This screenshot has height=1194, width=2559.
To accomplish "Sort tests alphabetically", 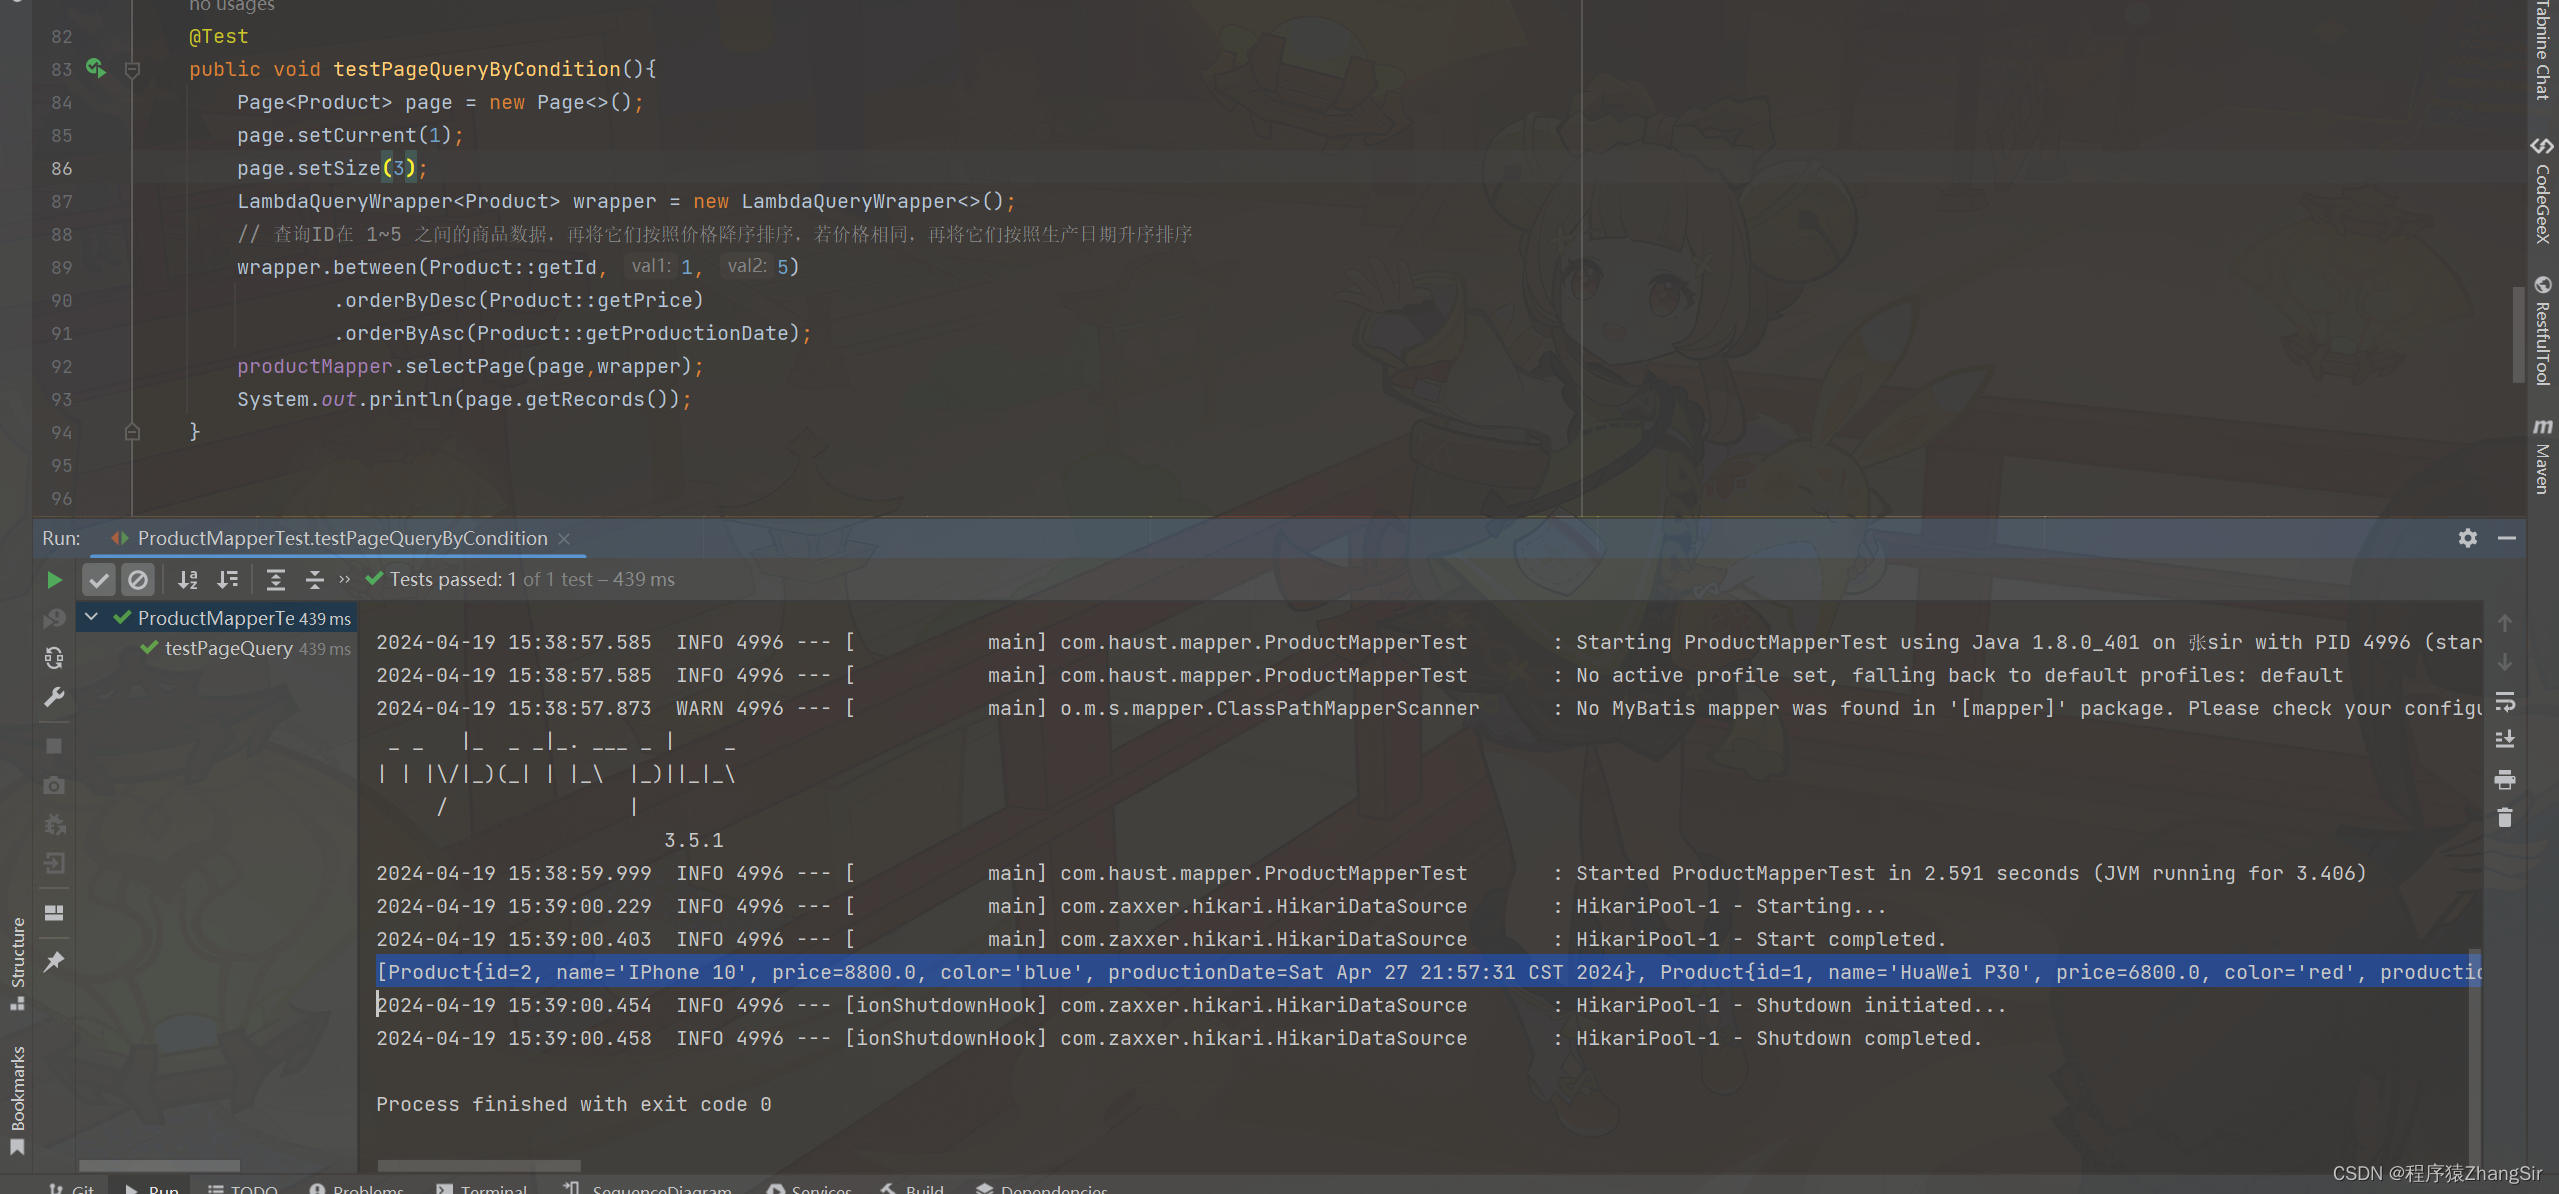I will point(188,580).
